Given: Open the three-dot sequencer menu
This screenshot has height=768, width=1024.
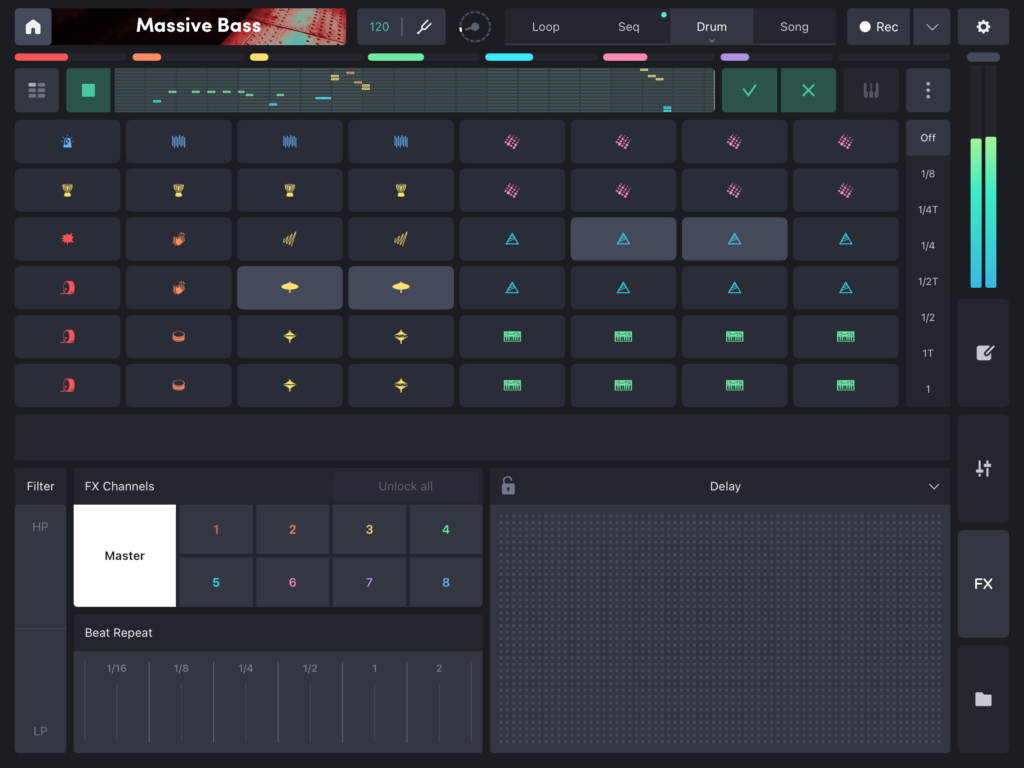Looking at the screenshot, I should (x=928, y=90).
